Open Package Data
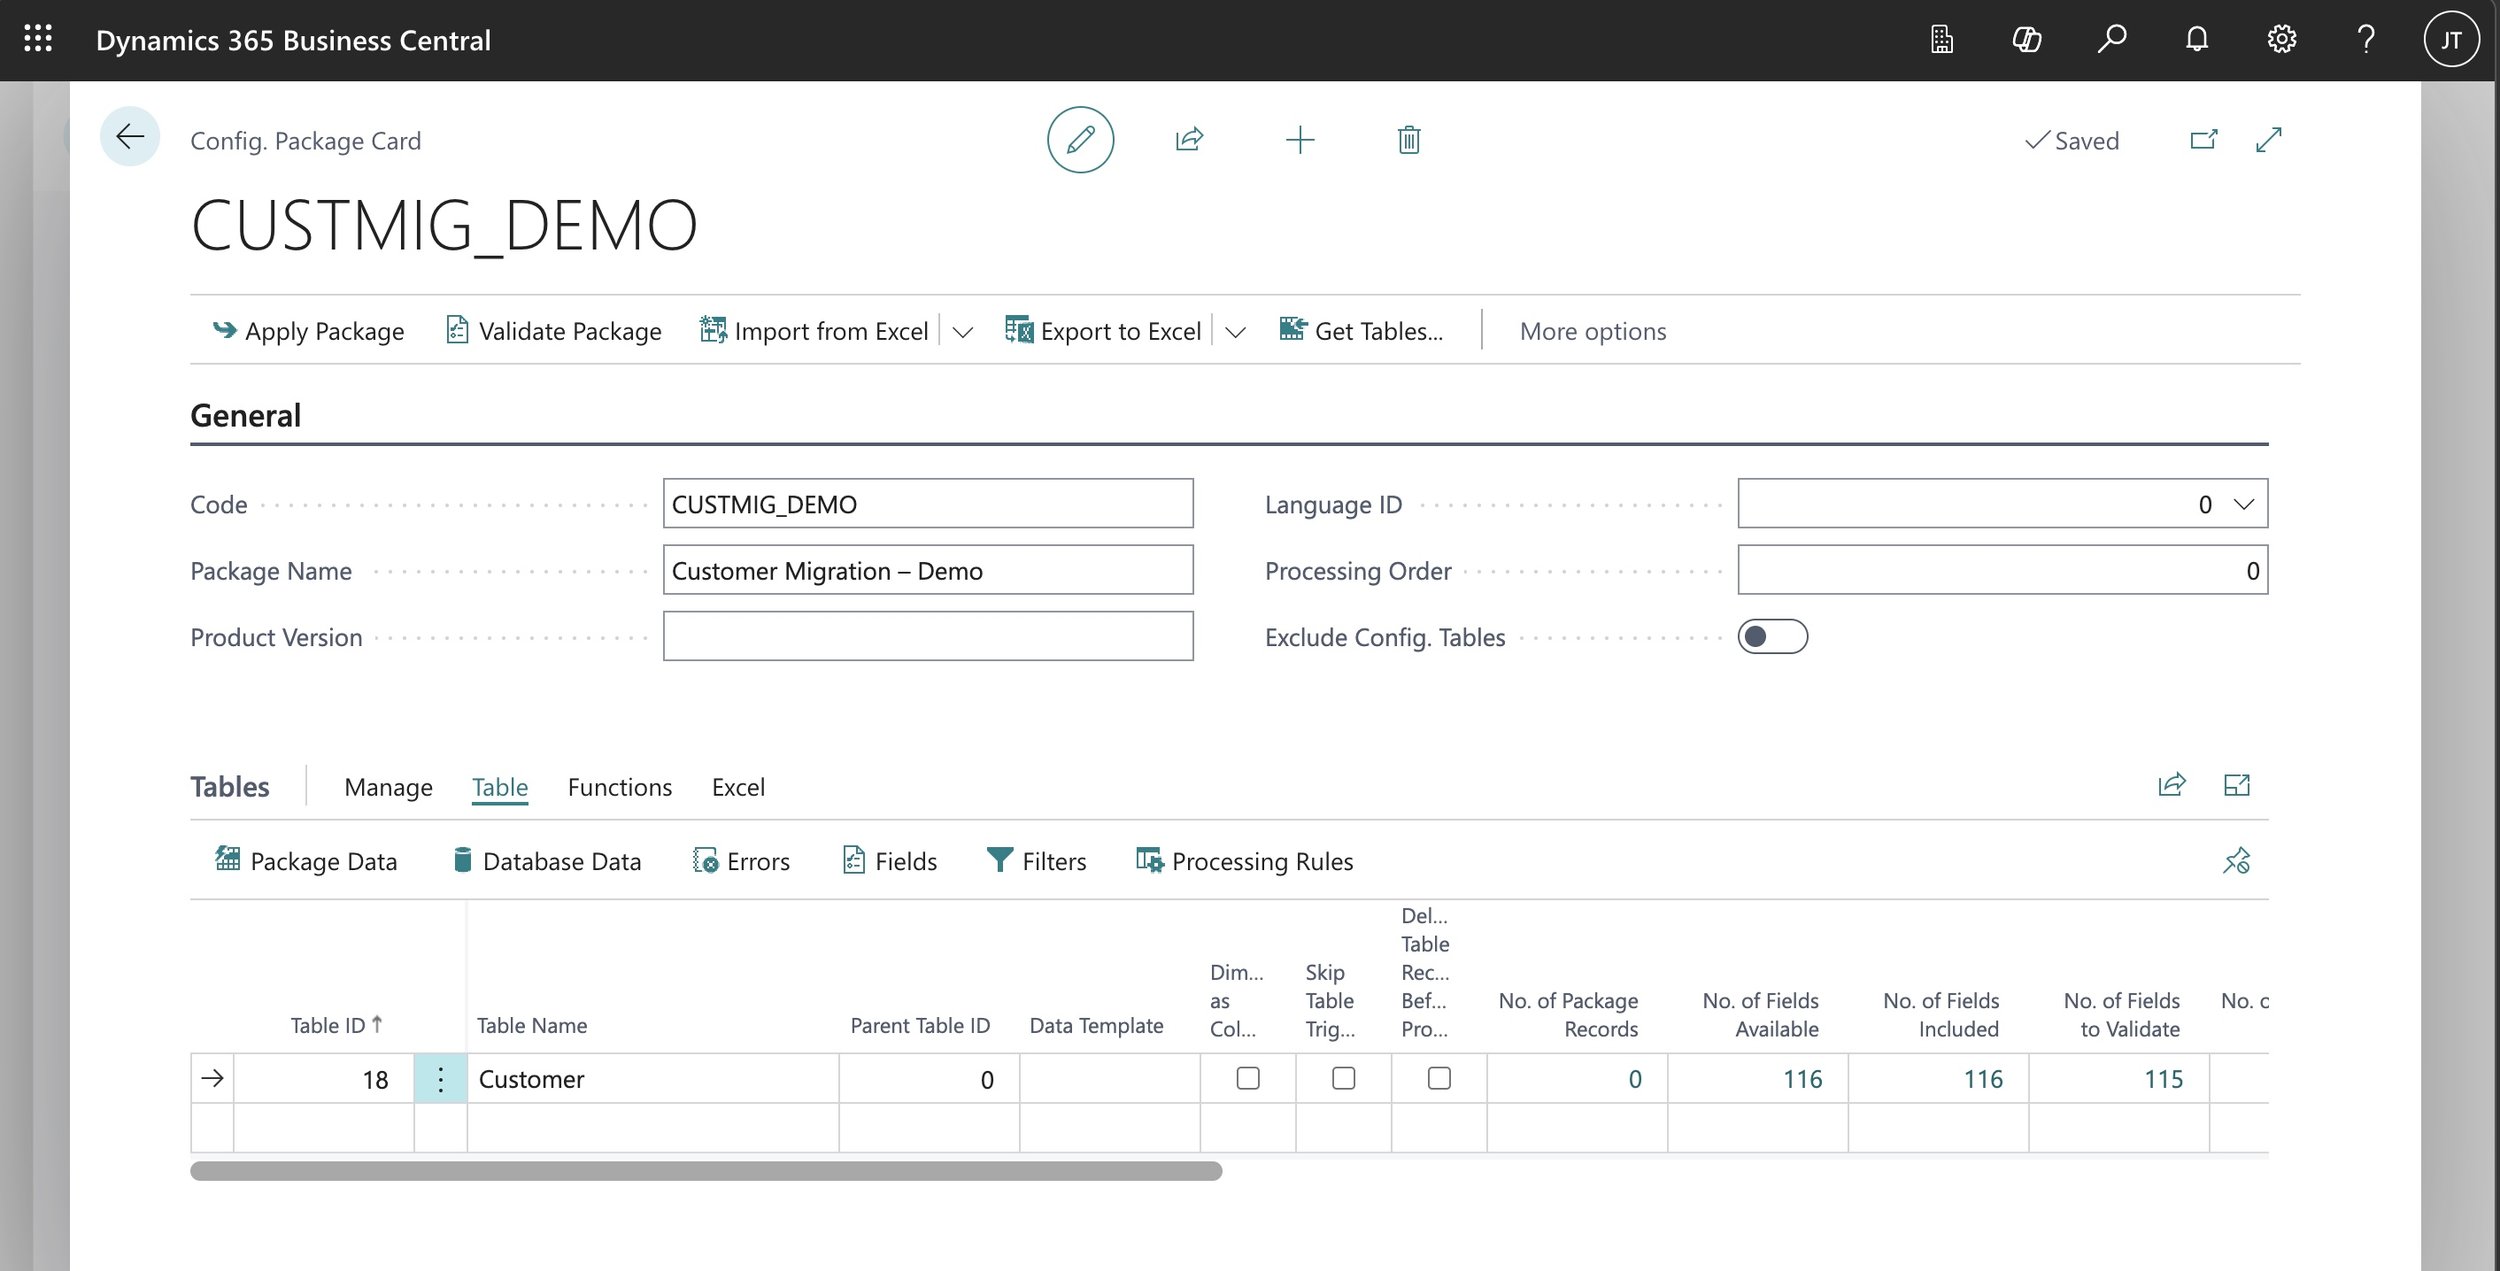 [x=306, y=861]
